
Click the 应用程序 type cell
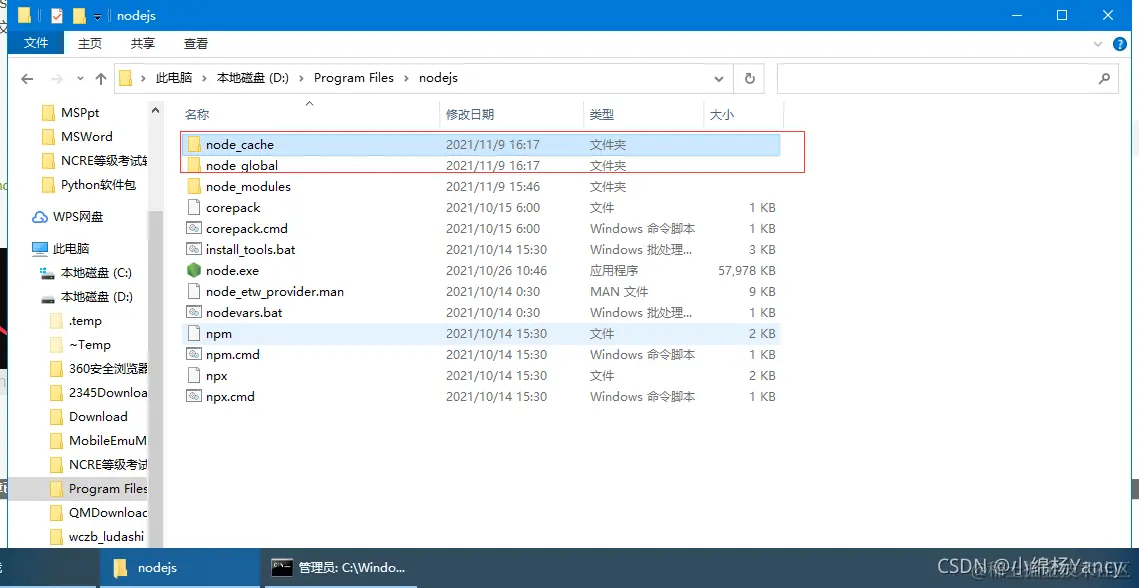pos(614,270)
